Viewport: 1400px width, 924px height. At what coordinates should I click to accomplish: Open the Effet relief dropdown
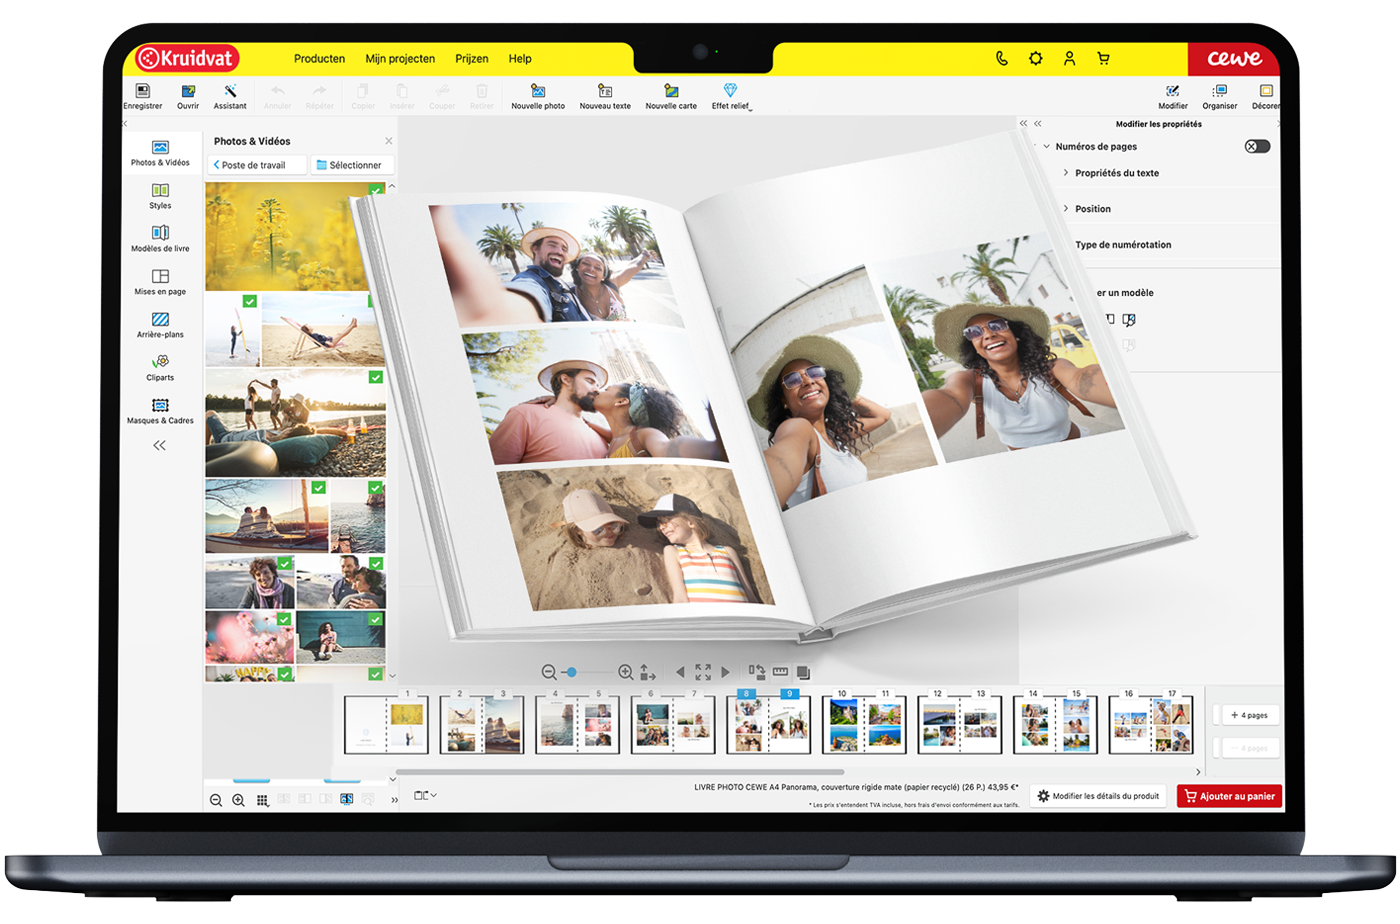[731, 96]
